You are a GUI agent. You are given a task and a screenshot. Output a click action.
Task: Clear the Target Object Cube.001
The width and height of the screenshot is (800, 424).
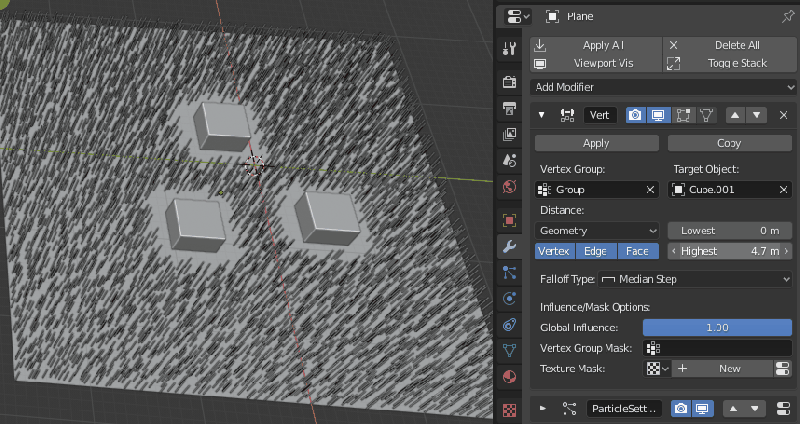tap(784, 190)
